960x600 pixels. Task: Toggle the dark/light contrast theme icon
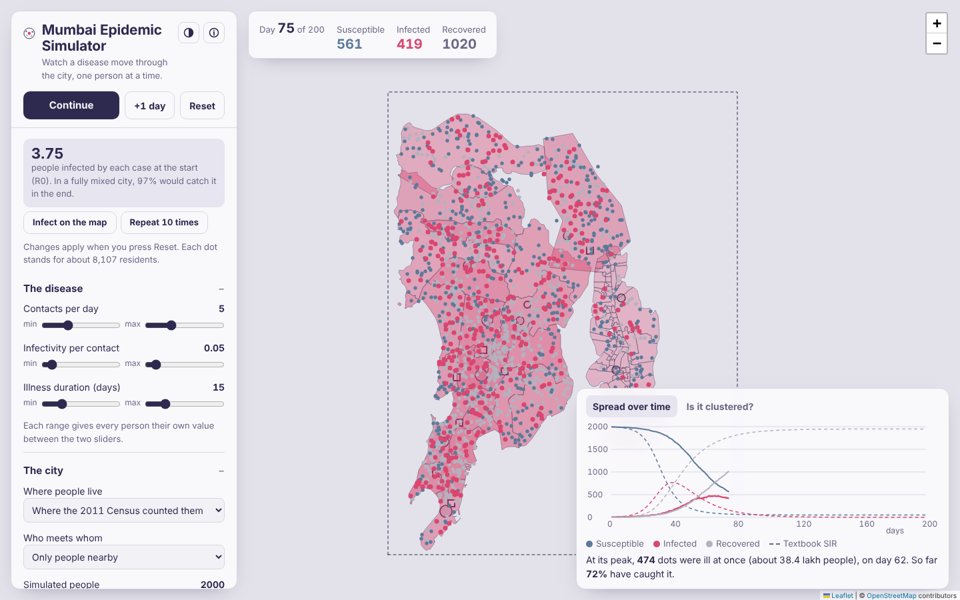point(189,32)
